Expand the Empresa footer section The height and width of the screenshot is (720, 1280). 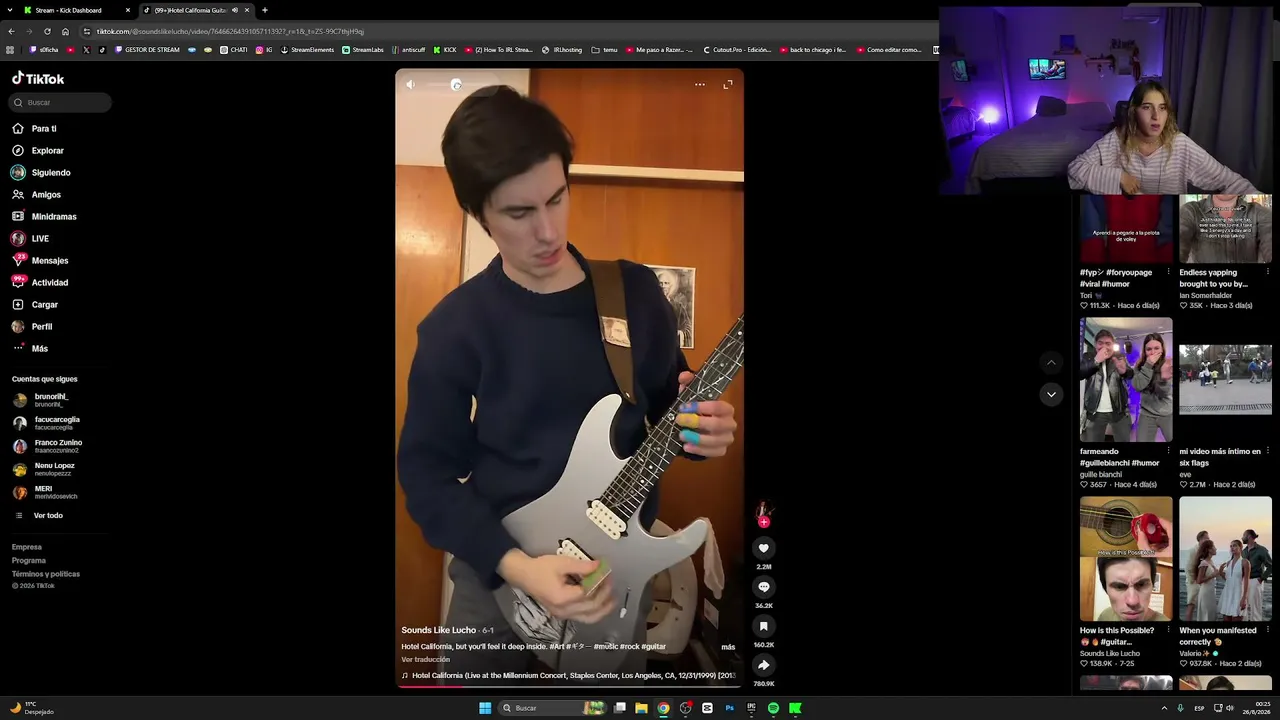click(x=27, y=547)
